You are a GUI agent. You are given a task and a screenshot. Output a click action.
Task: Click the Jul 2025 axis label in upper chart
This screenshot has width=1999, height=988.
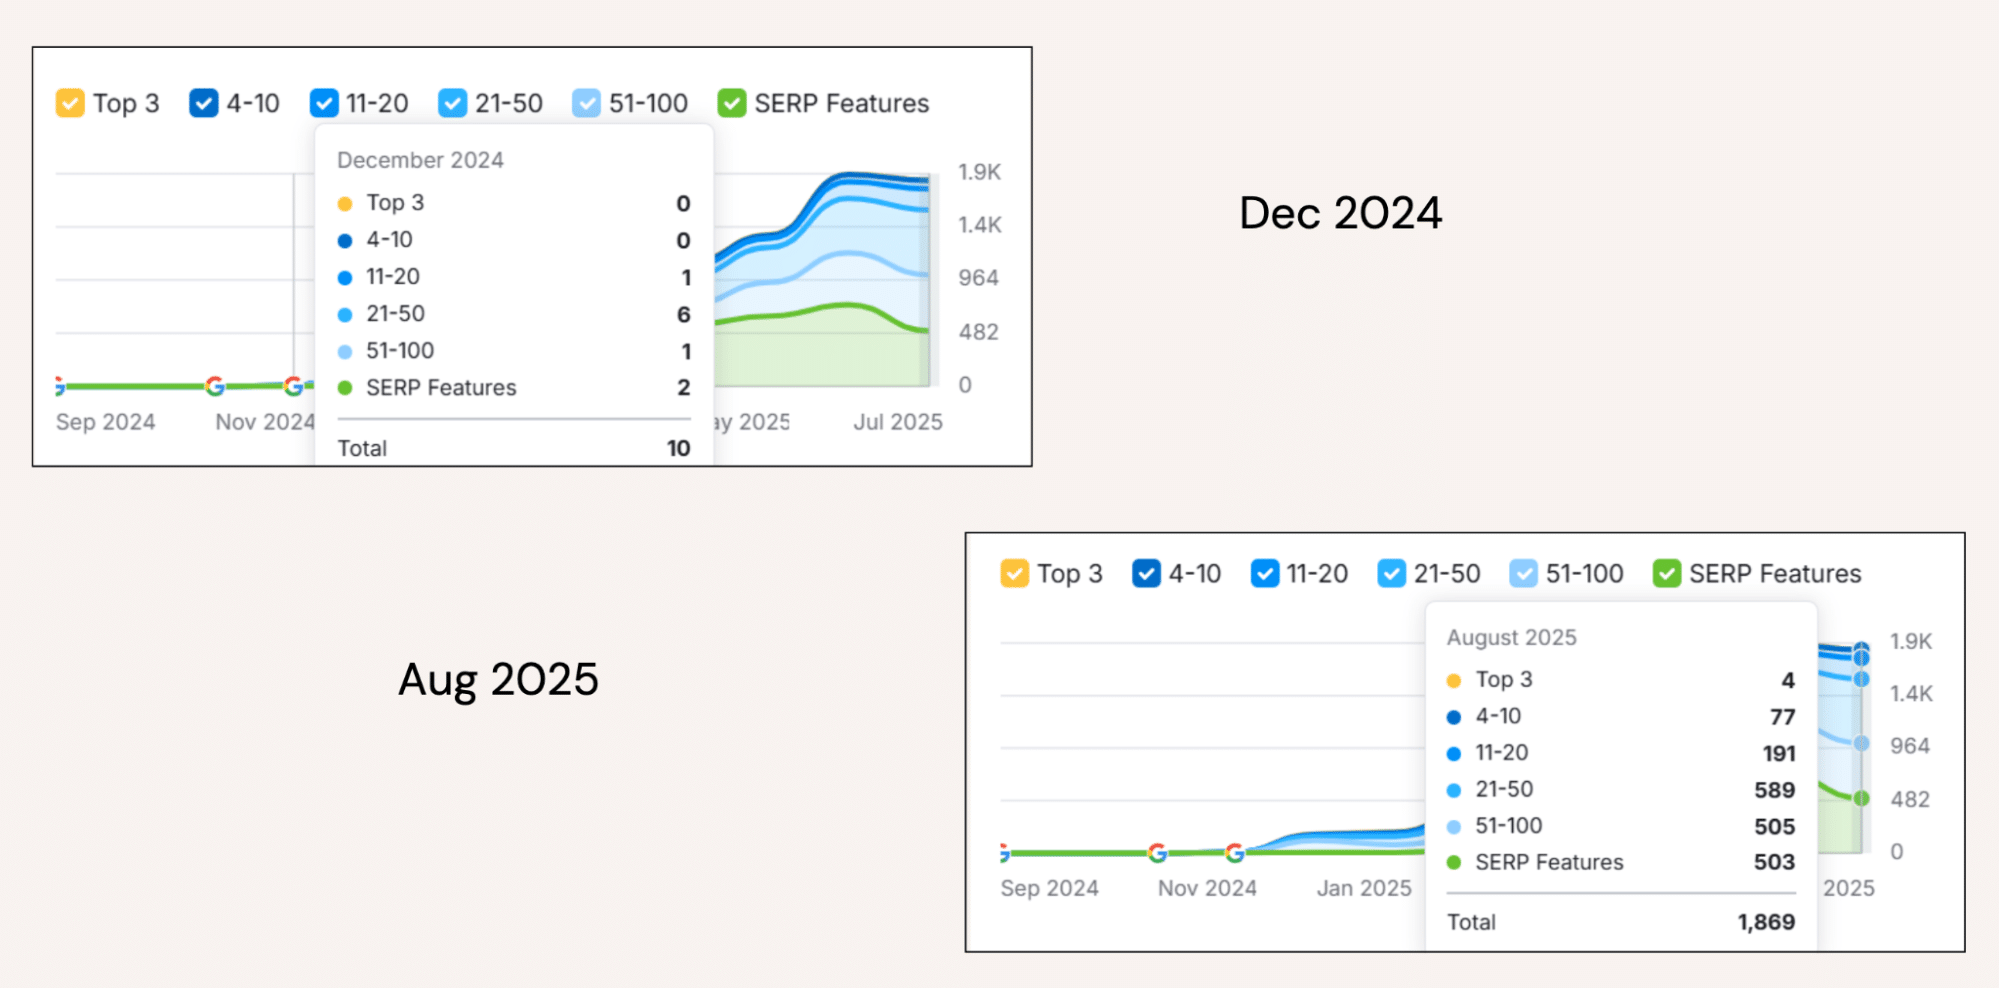(x=897, y=422)
